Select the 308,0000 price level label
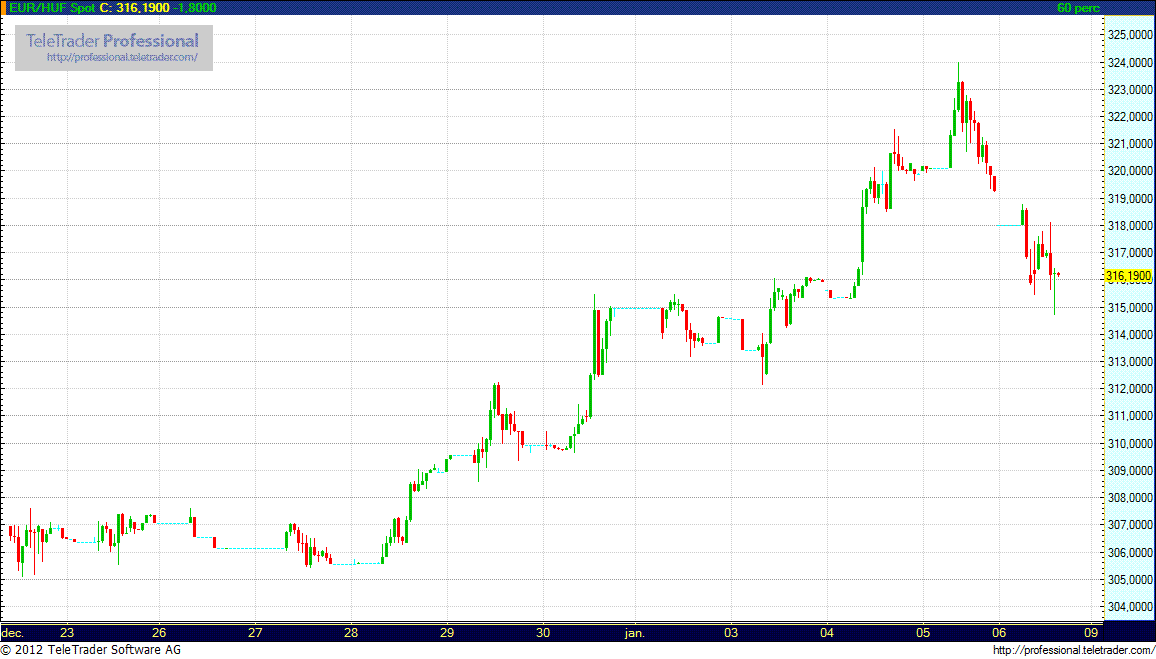Viewport: 1156px width, 659px height. click(x=1129, y=498)
